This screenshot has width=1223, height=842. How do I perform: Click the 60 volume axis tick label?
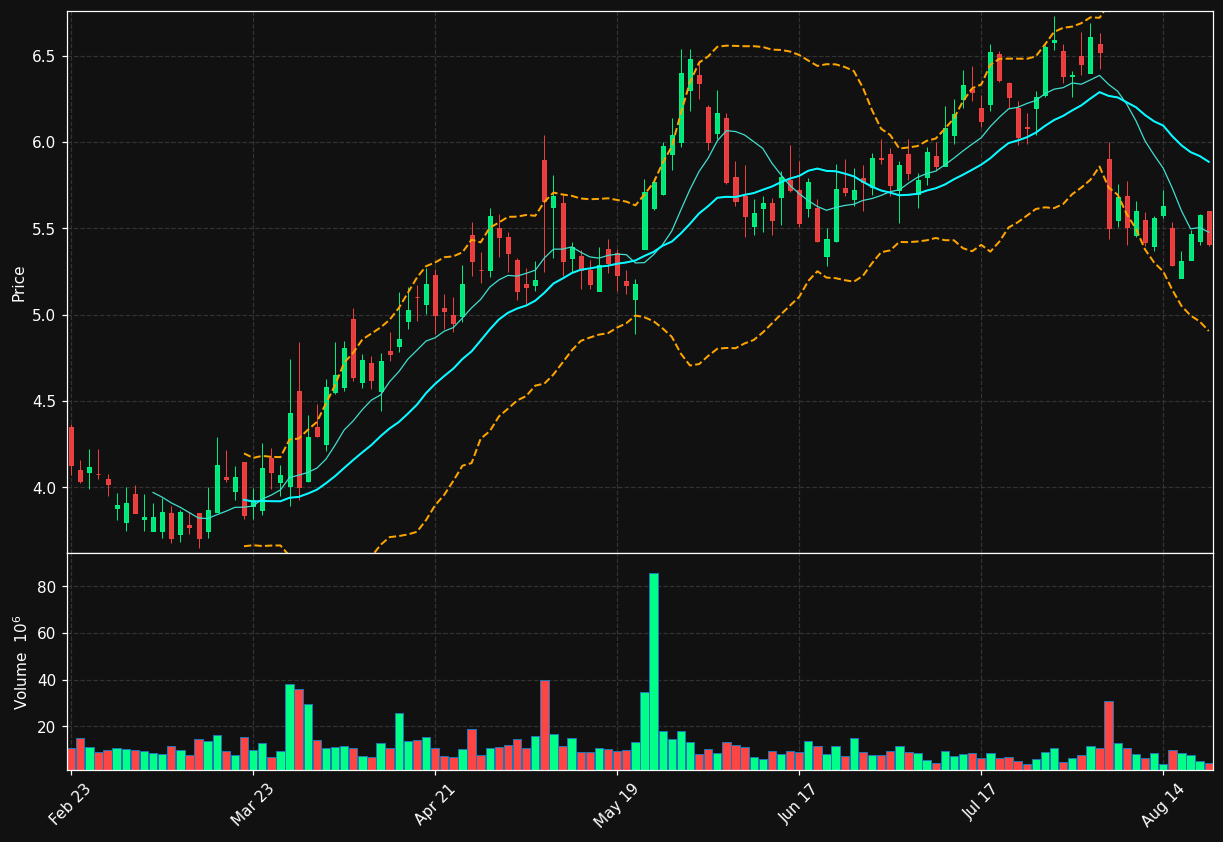tap(46, 634)
